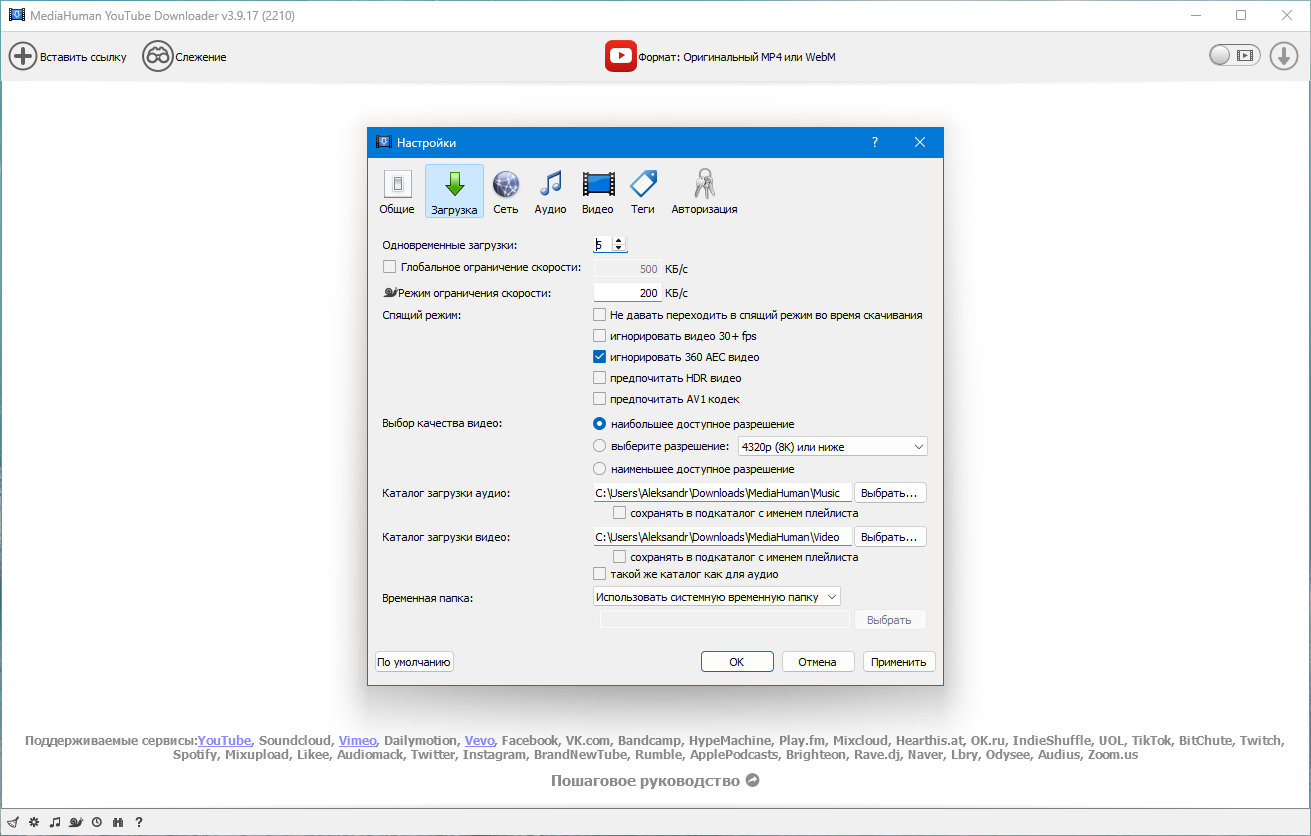Uncheck игнорировать 360 AEC видео
The width and height of the screenshot is (1311, 836).
600,357
